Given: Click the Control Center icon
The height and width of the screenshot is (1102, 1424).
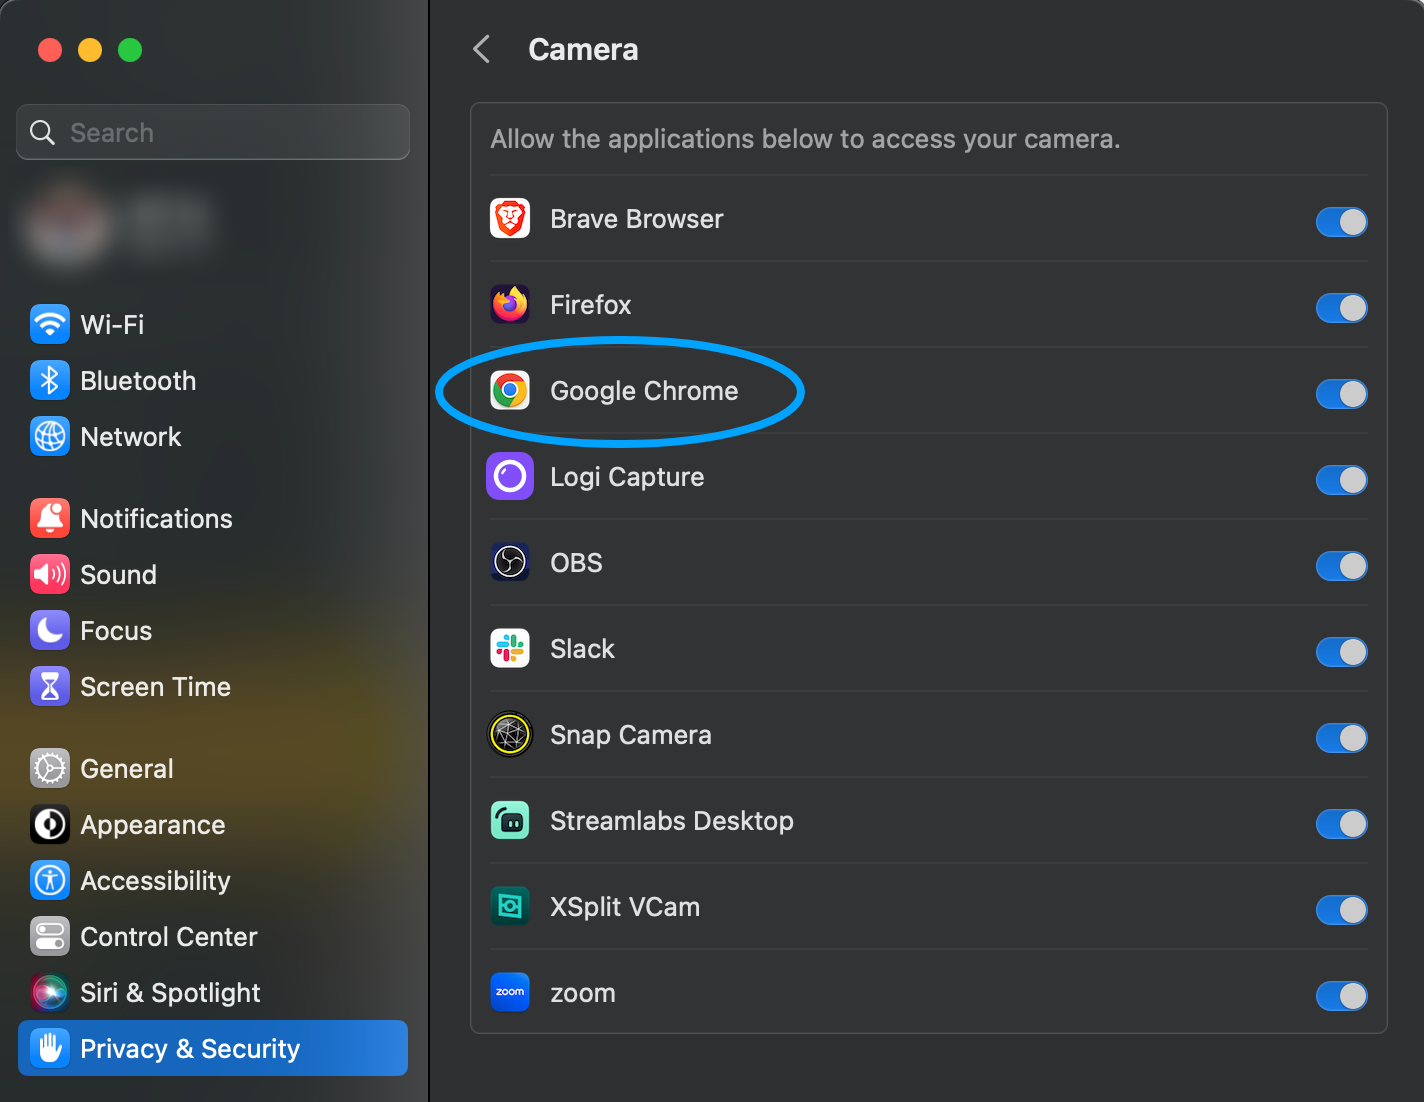Looking at the screenshot, I should 50,936.
